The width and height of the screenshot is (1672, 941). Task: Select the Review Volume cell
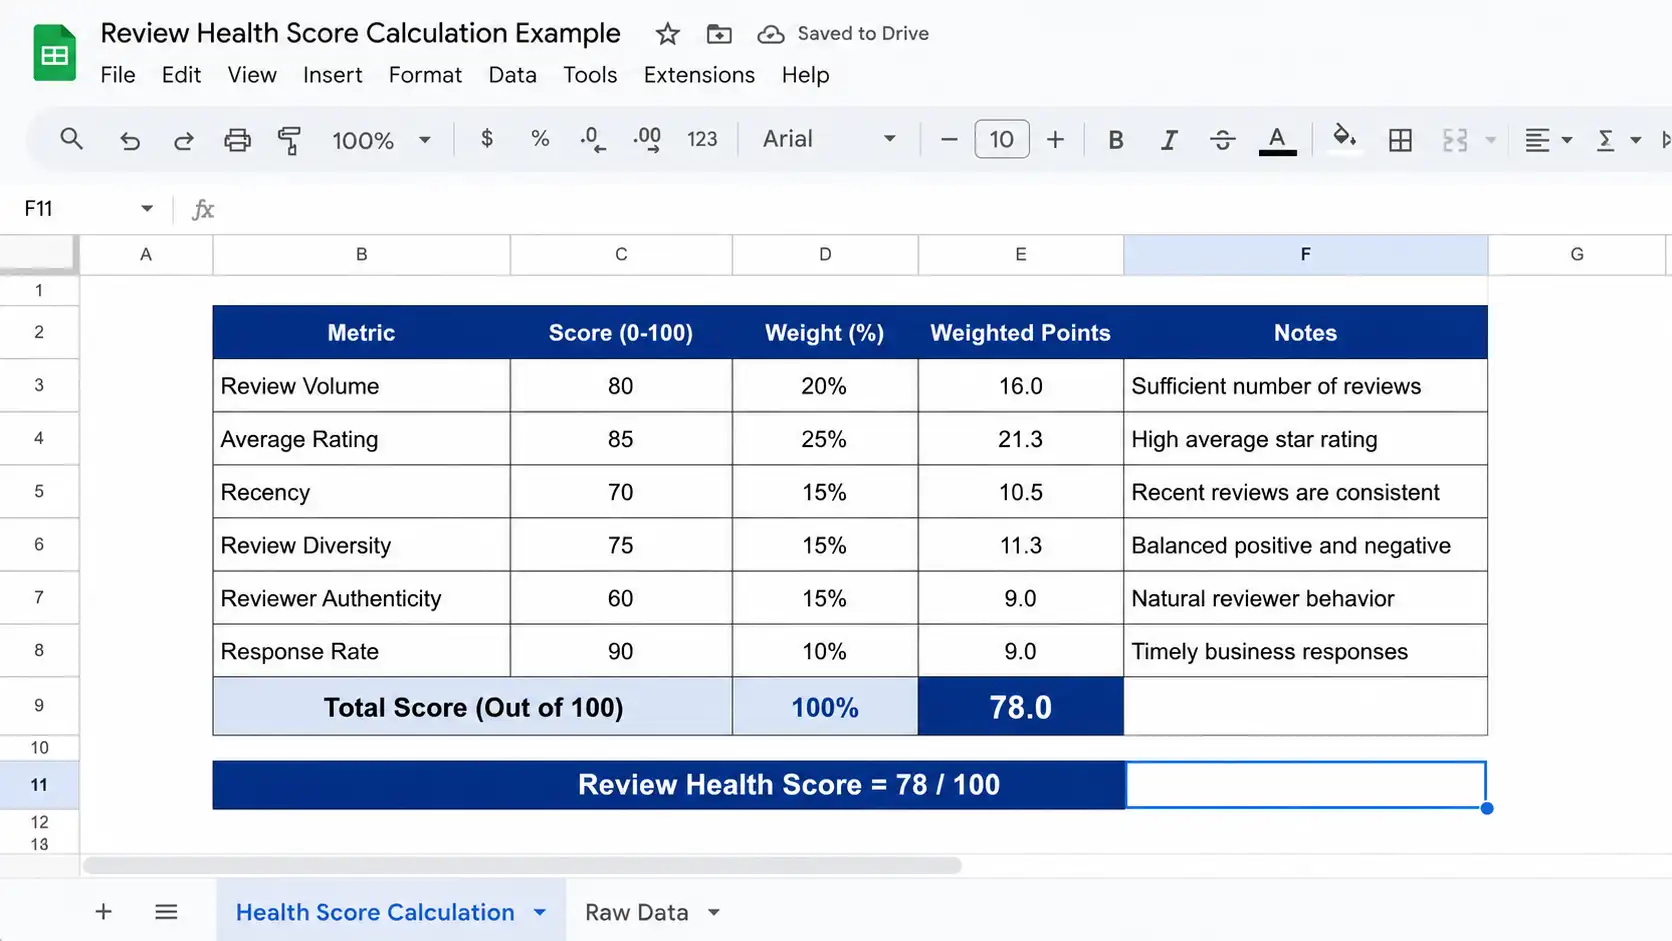[361, 386]
